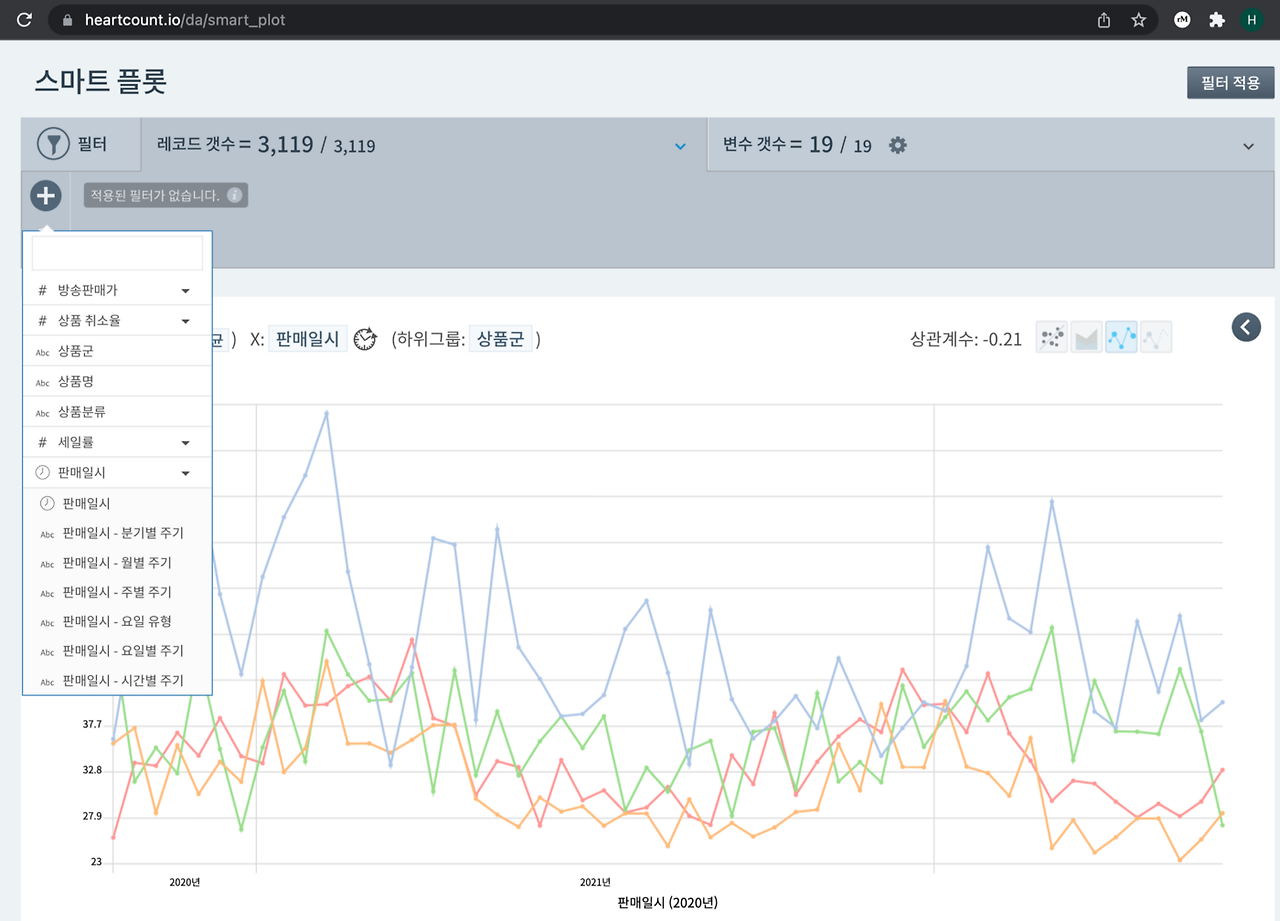Choose 판매일시 - 요일 유형
The height and width of the screenshot is (921, 1280).
point(117,621)
